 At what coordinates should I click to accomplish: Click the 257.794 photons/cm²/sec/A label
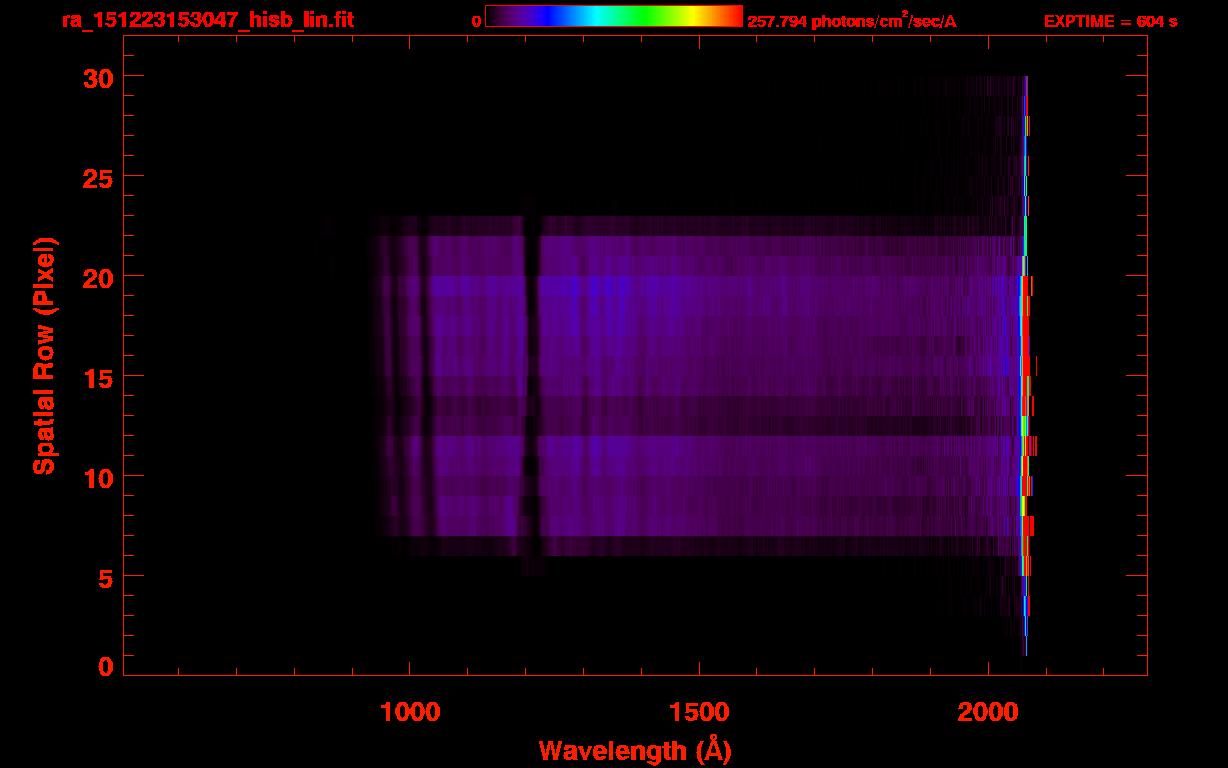click(852, 21)
